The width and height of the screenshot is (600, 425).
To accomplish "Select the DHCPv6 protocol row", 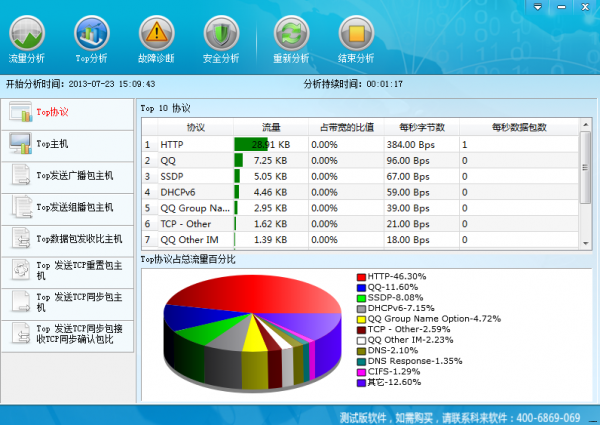I will [x=360, y=192].
